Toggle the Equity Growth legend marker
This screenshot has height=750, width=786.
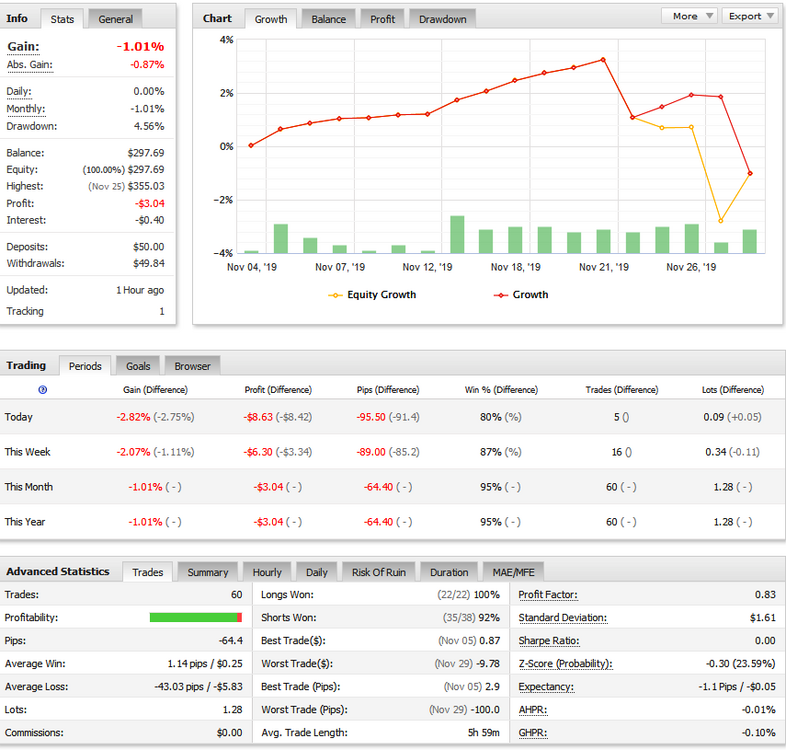tap(335, 295)
